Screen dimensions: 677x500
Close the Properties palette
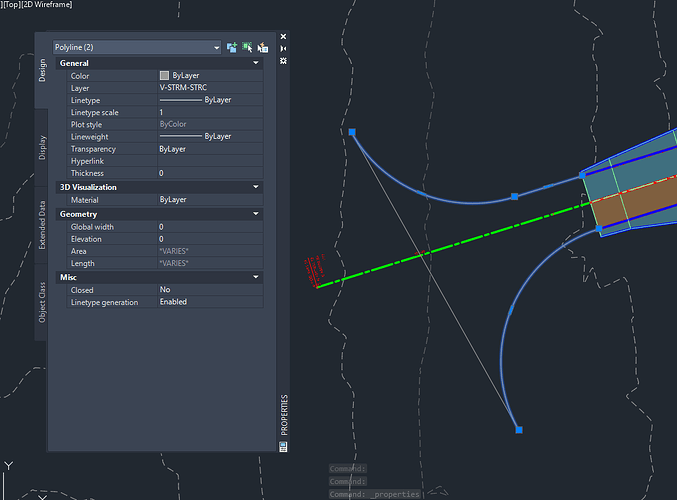coord(283,37)
